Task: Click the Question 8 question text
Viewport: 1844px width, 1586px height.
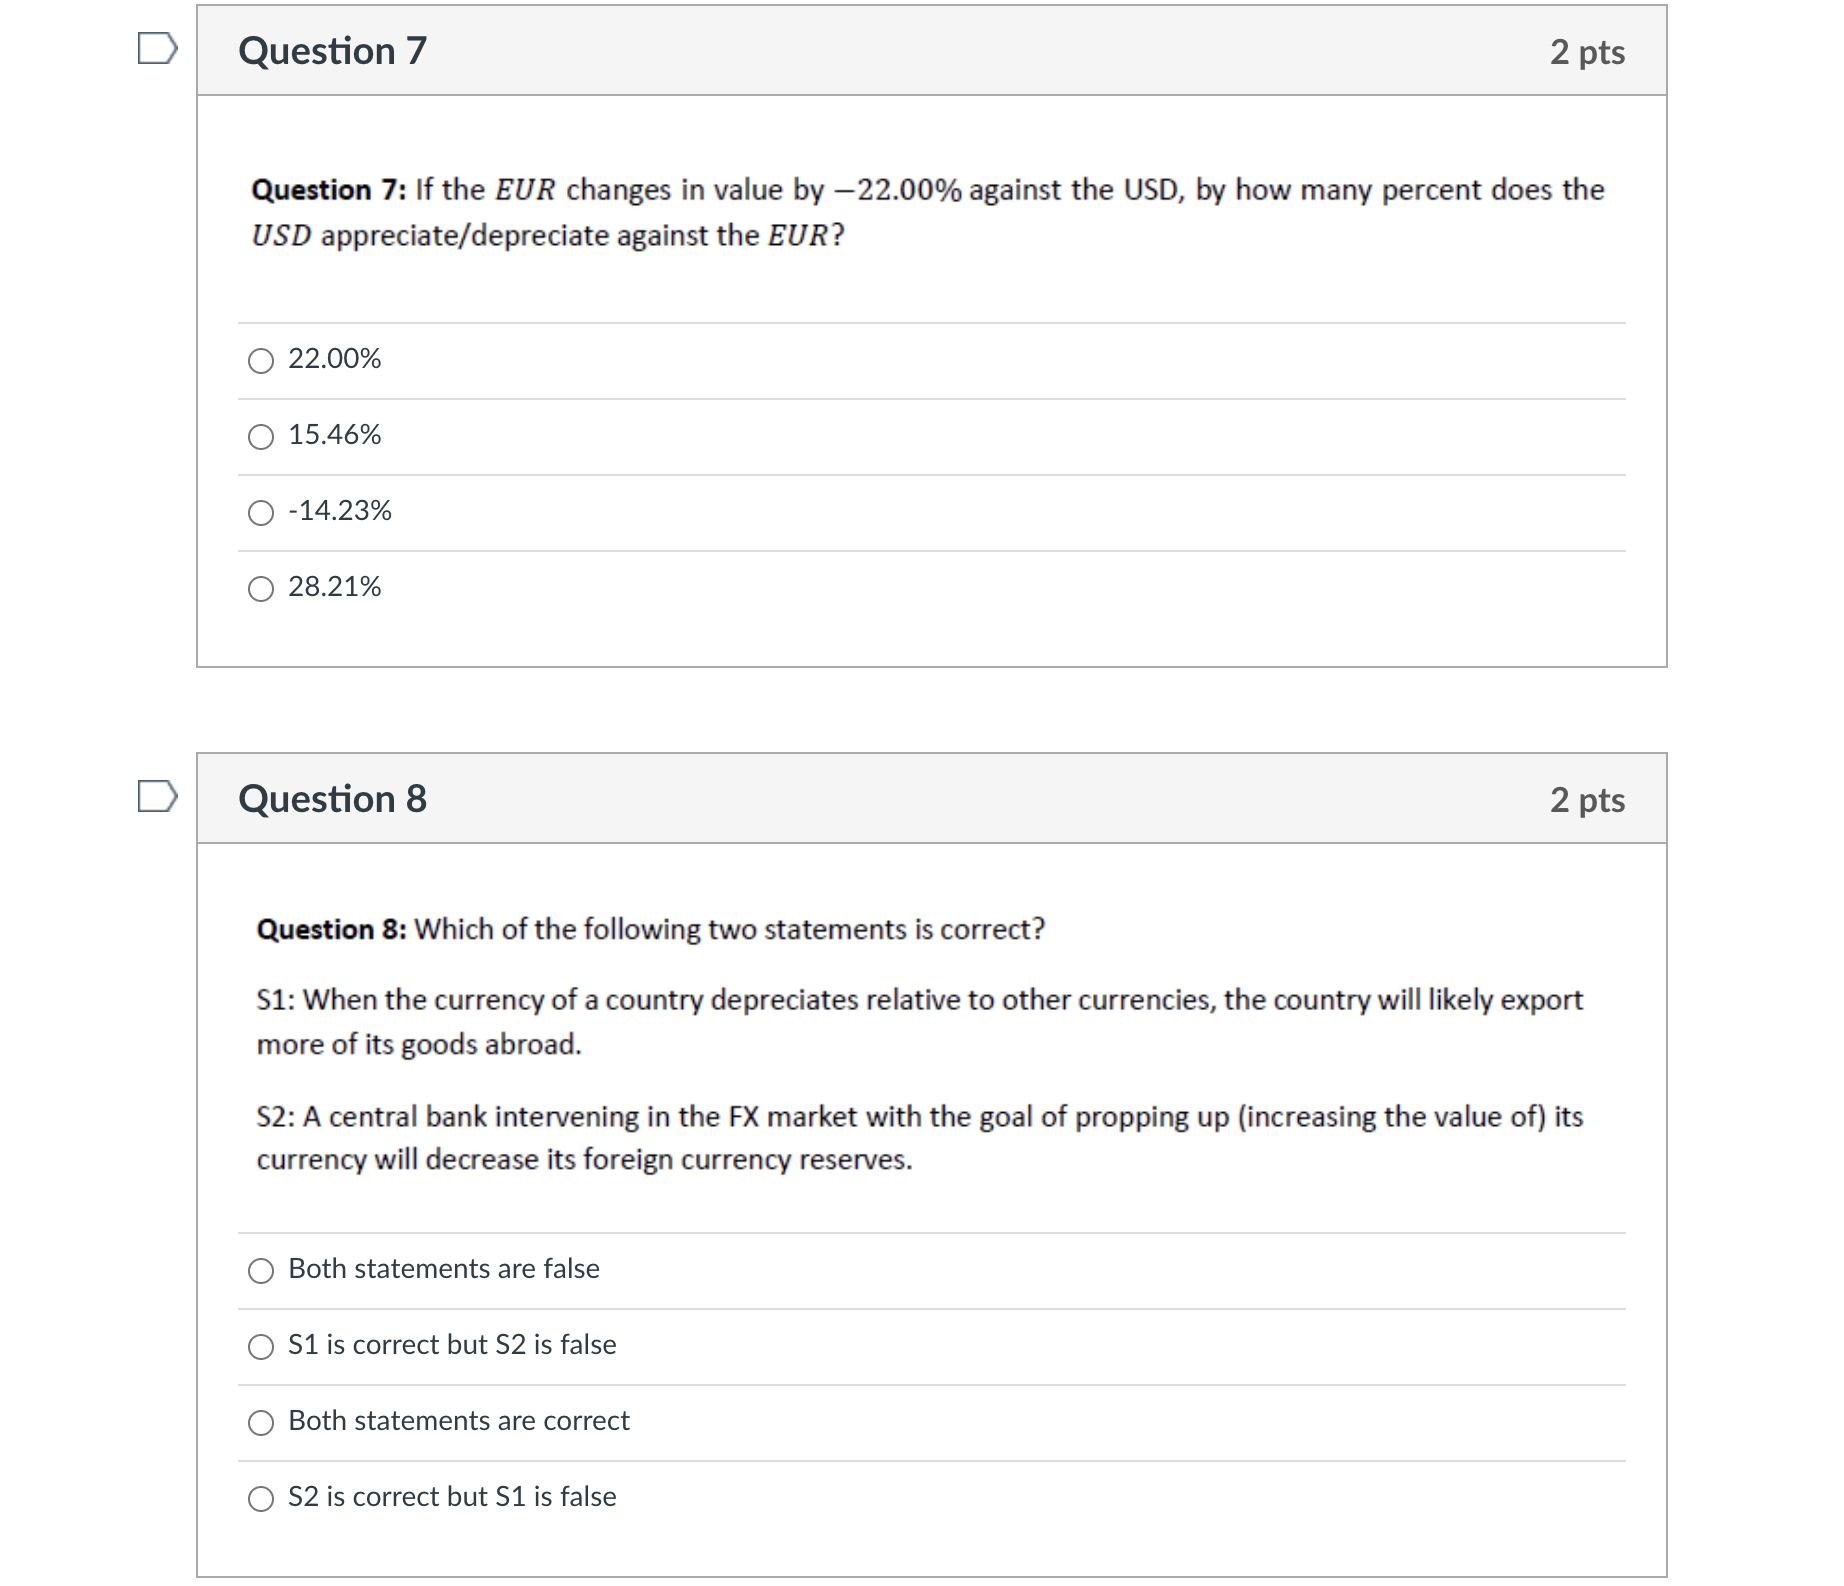Action: 650,929
